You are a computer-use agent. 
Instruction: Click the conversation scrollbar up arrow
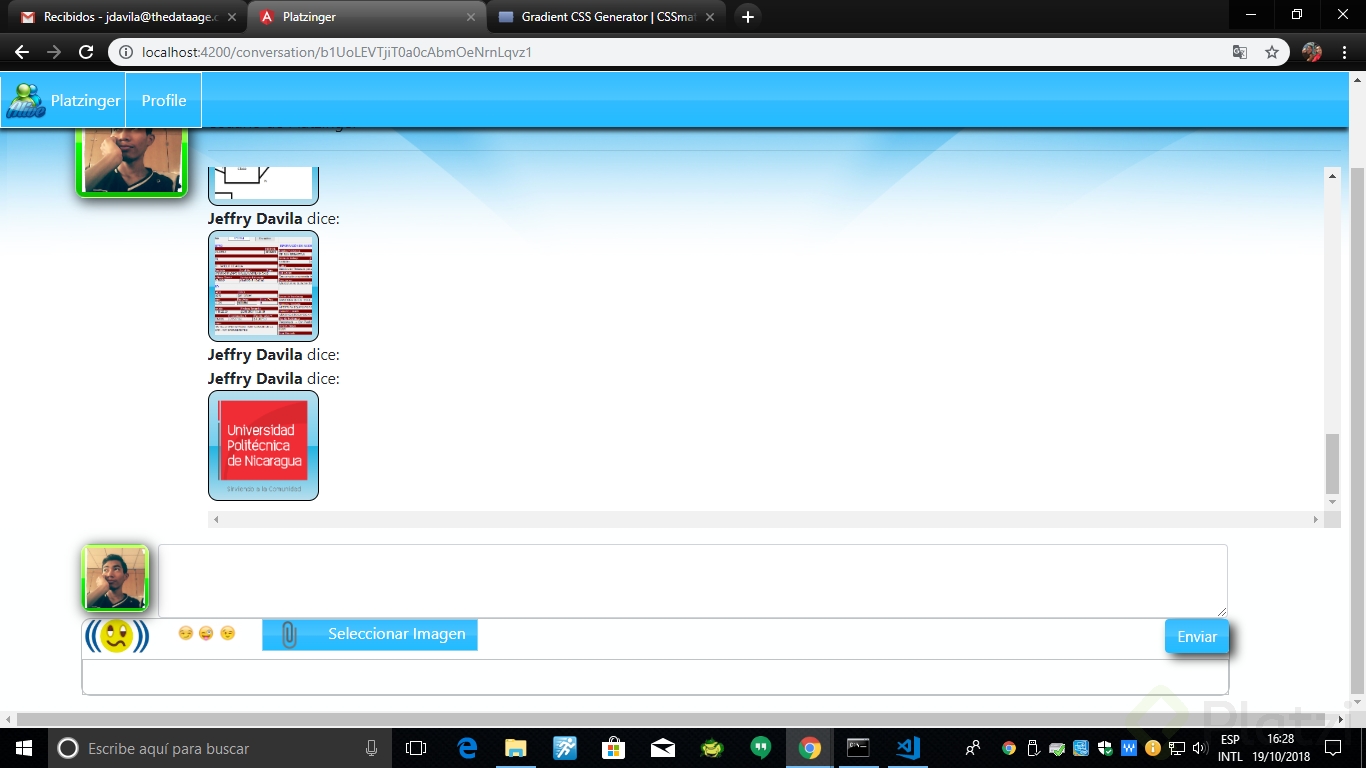pyautogui.click(x=1332, y=175)
